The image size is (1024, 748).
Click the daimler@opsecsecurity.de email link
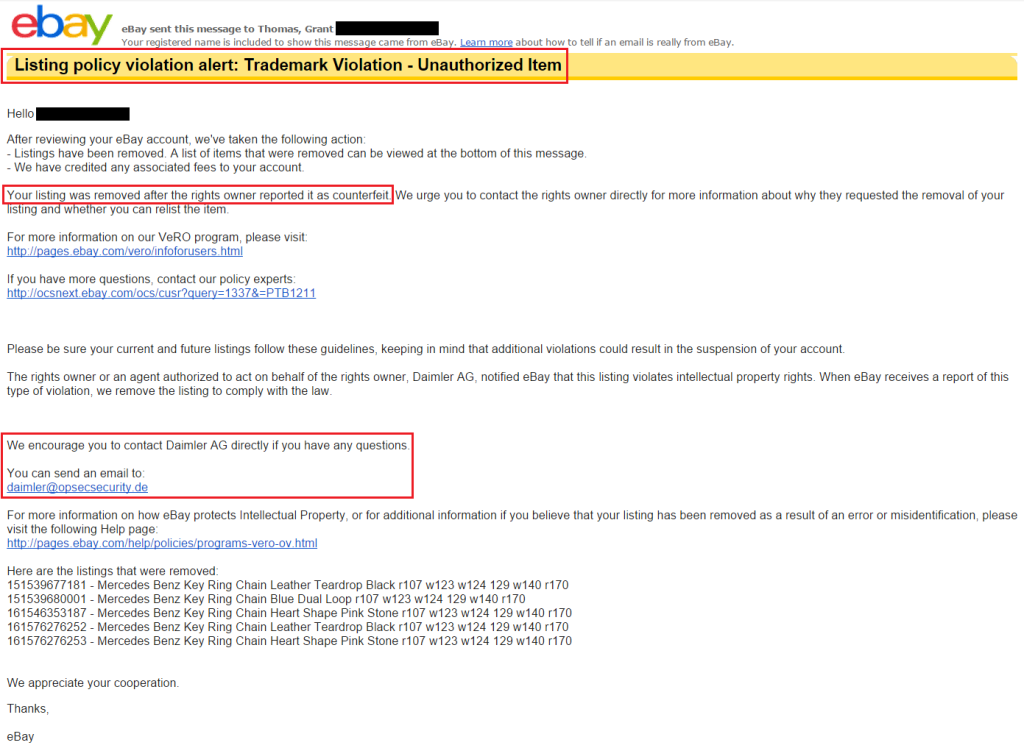tap(76, 487)
